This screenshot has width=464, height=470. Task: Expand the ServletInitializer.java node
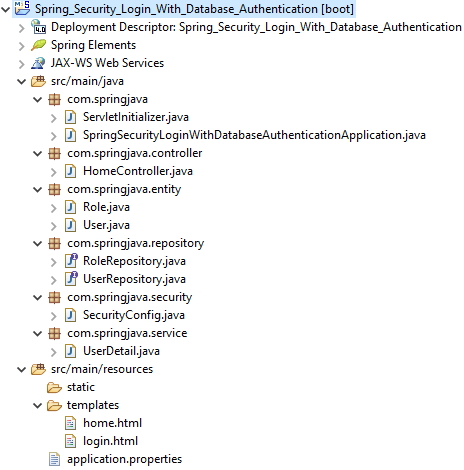(54, 118)
